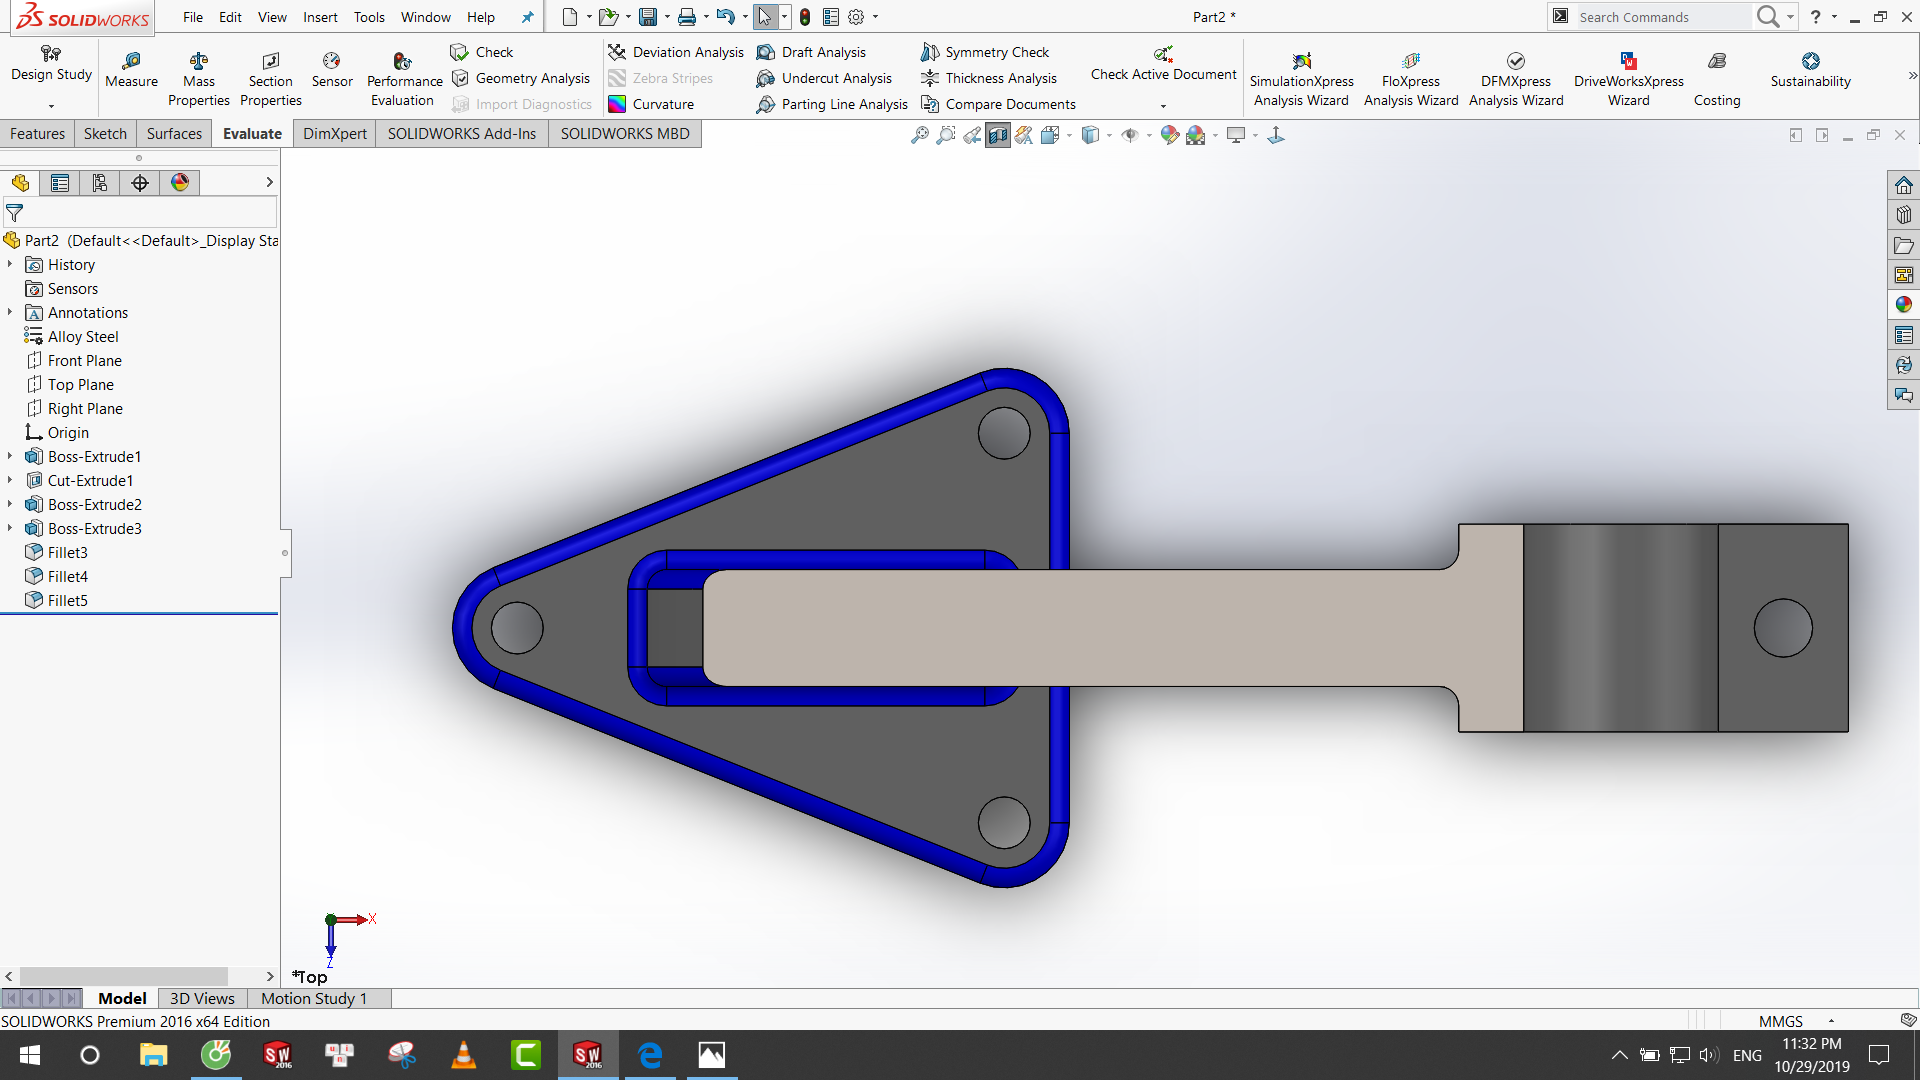
Task: Switch to DisplayManager tab icon
Action: click(180, 183)
